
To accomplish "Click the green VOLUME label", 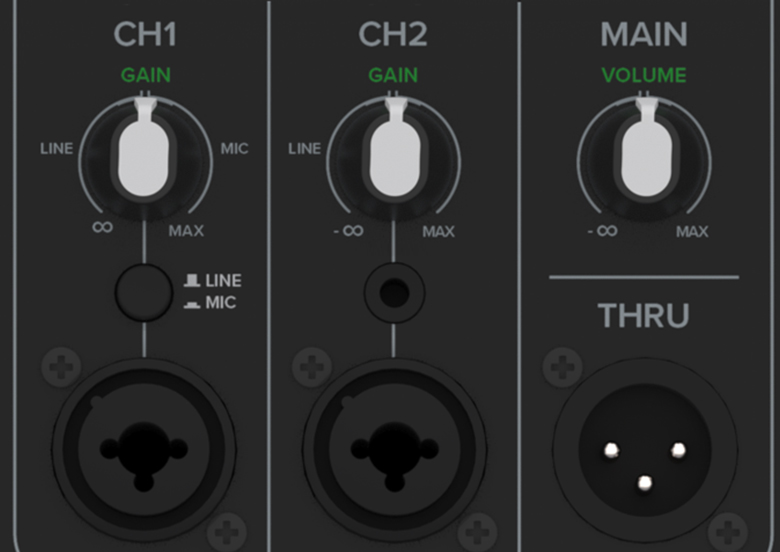I will pos(644,76).
